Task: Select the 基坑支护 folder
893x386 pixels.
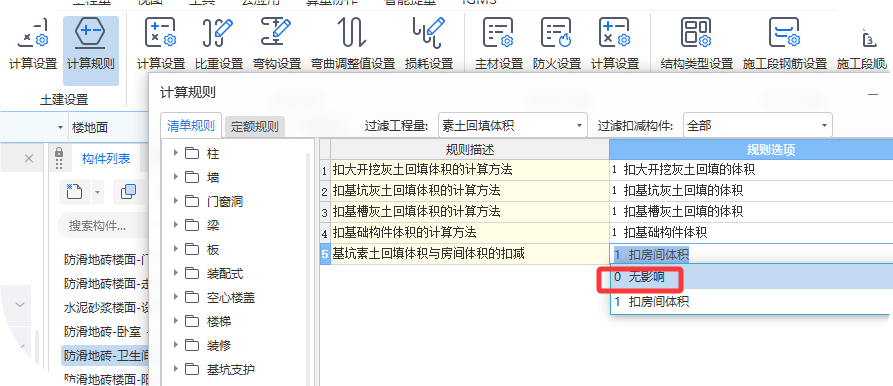Action: (x=230, y=369)
